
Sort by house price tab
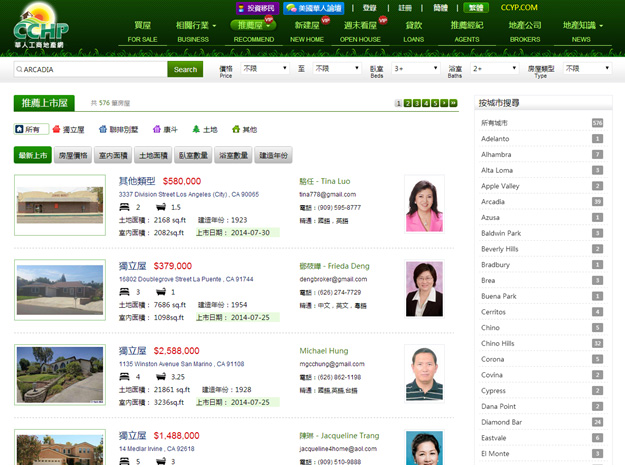pyautogui.click(x=73, y=155)
